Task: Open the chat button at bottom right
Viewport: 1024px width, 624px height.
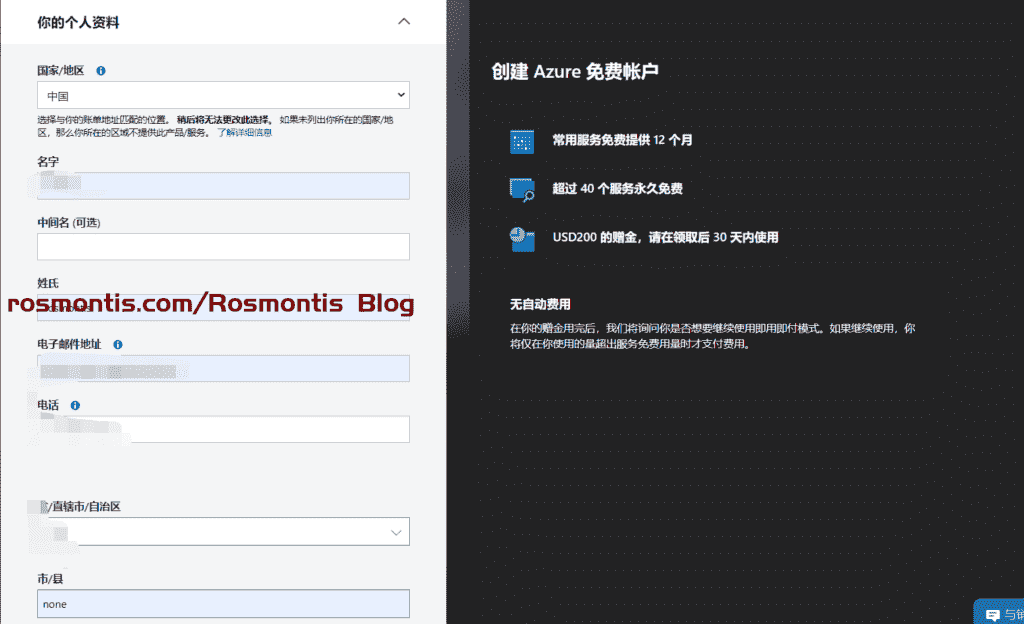Action: (x=999, y=613)
